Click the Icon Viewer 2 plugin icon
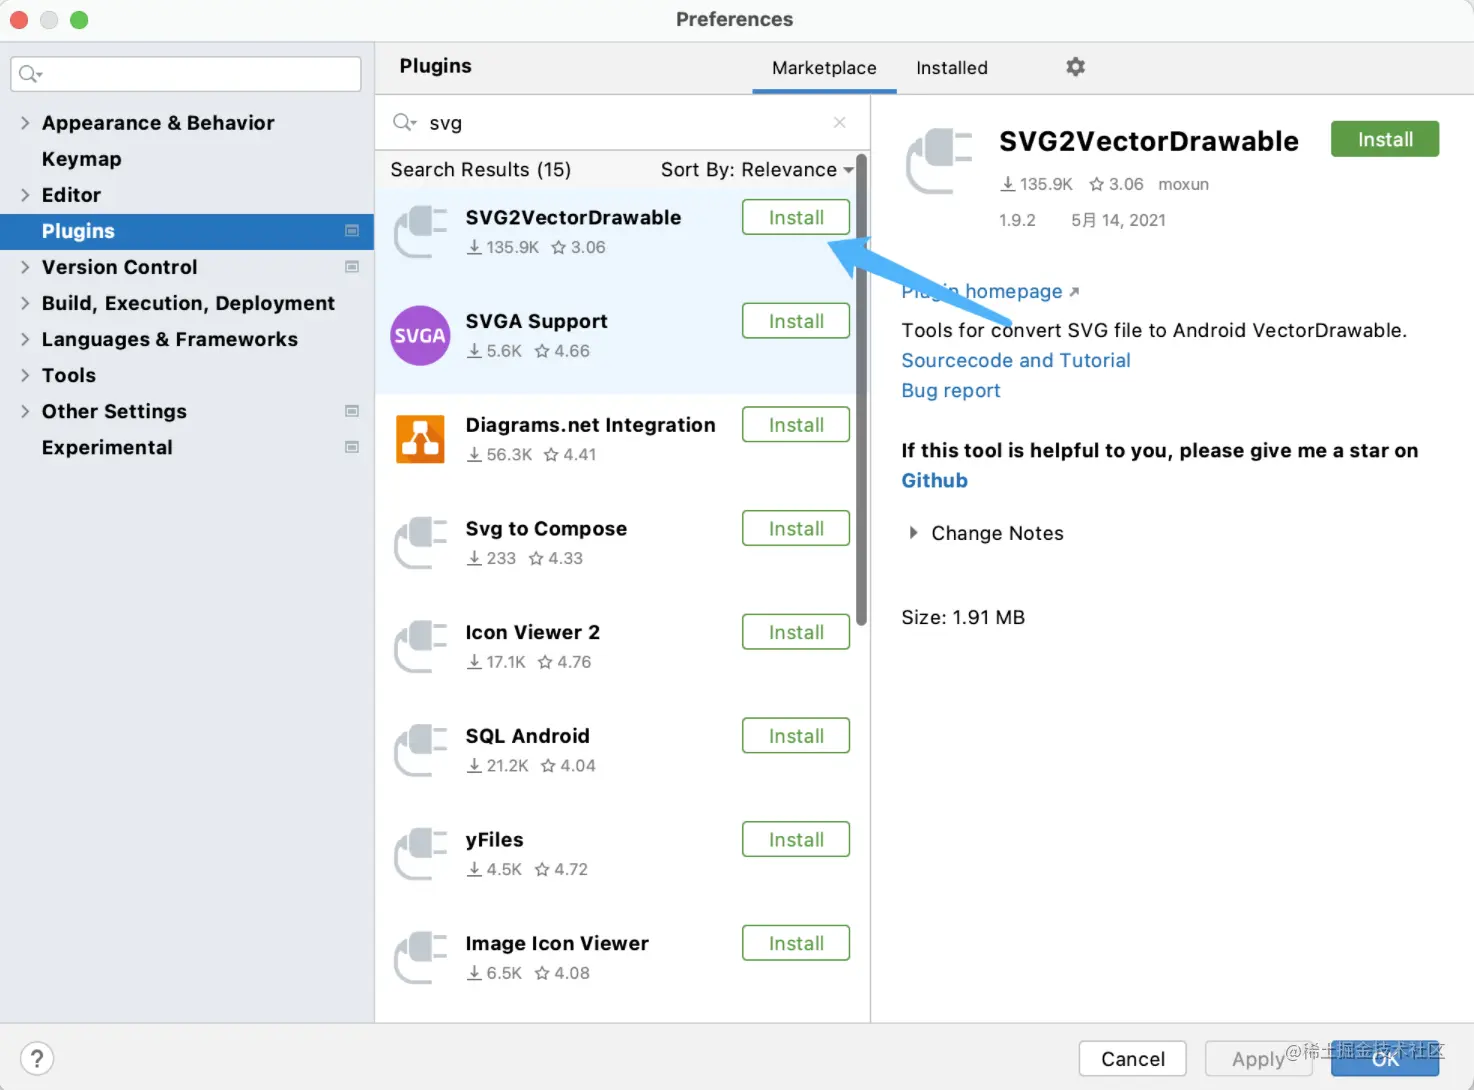The image size is (1474, 1090). [x=420, y=647]
